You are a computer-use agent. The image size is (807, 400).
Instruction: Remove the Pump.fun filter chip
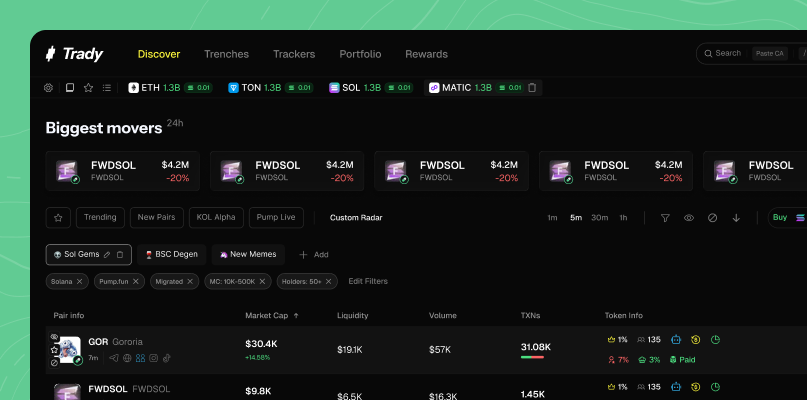click(x=135, y=282)
